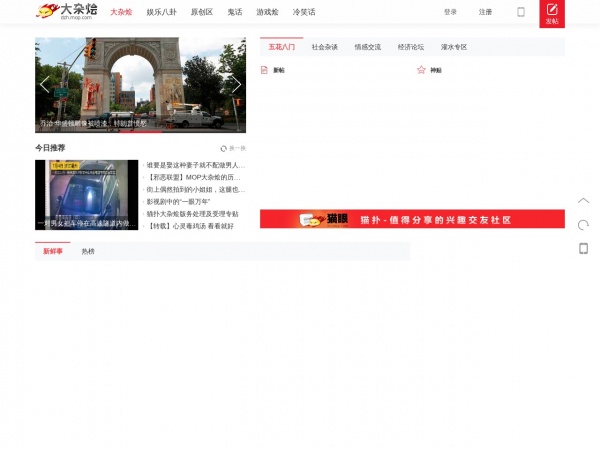Click the carousel red progress indicator
The height and width of the screenshot is (450, 600).
(140, 132)
